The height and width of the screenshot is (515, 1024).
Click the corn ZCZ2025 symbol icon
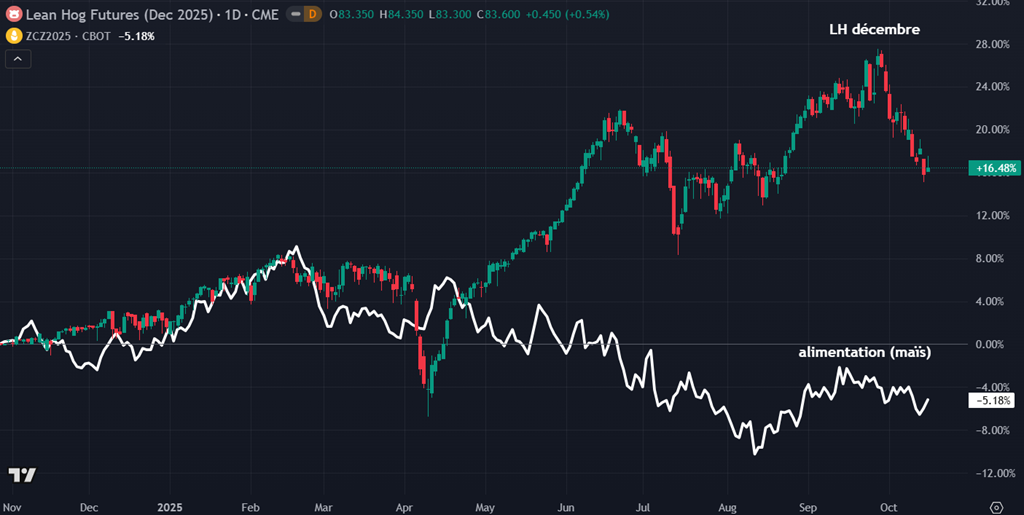(14, 36)
